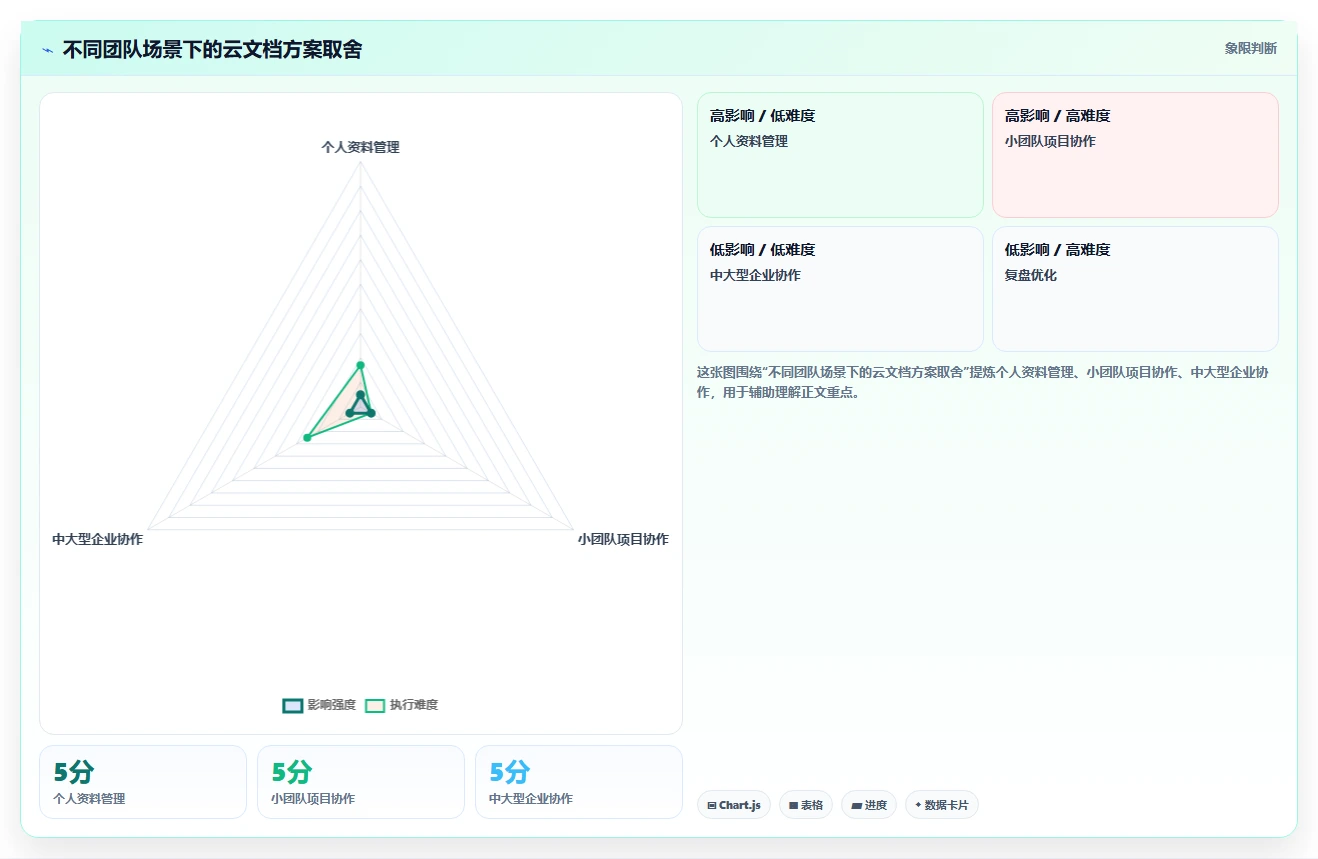
Task: Click the dark 影响强度 point on 个人资料管理 axis
Action: tap(361, 395)
